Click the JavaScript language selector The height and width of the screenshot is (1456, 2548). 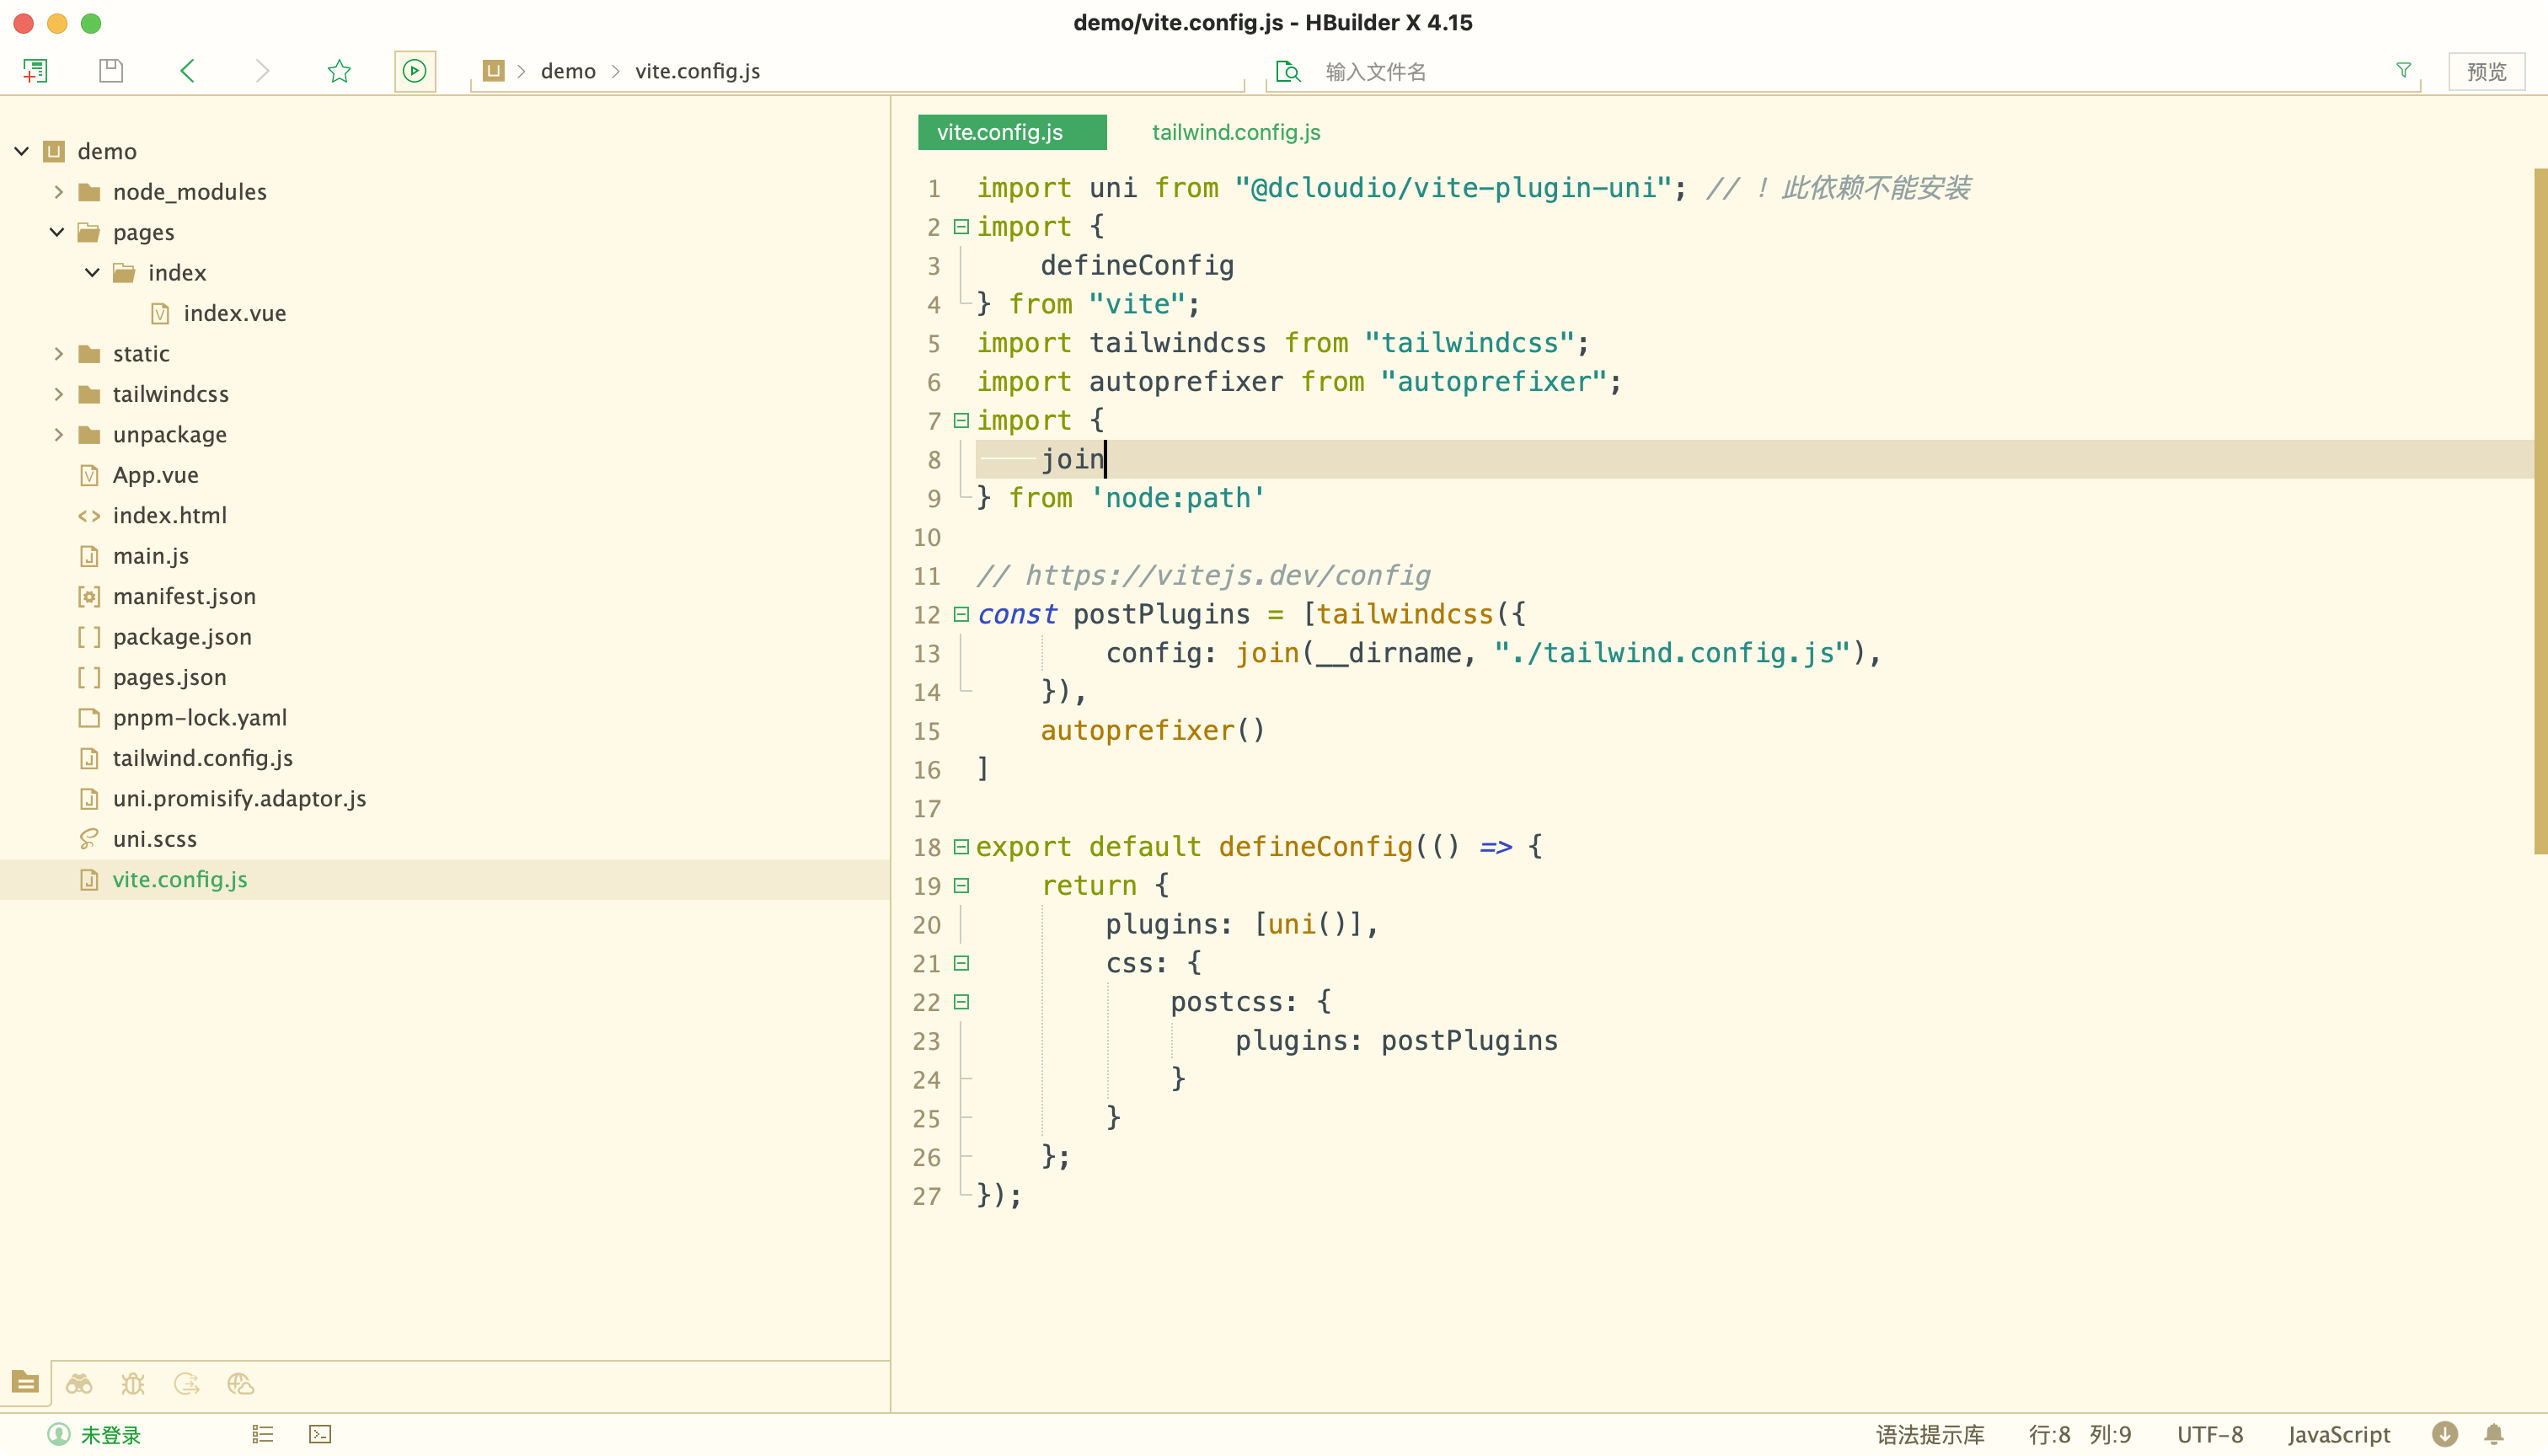[x=2339, y=1435]
